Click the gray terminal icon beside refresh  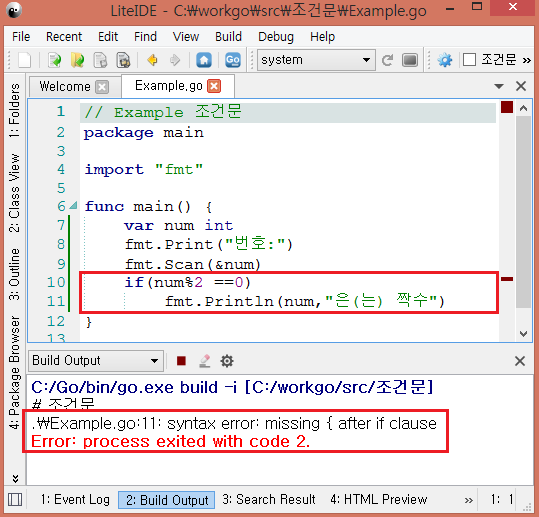coord(410,60)
